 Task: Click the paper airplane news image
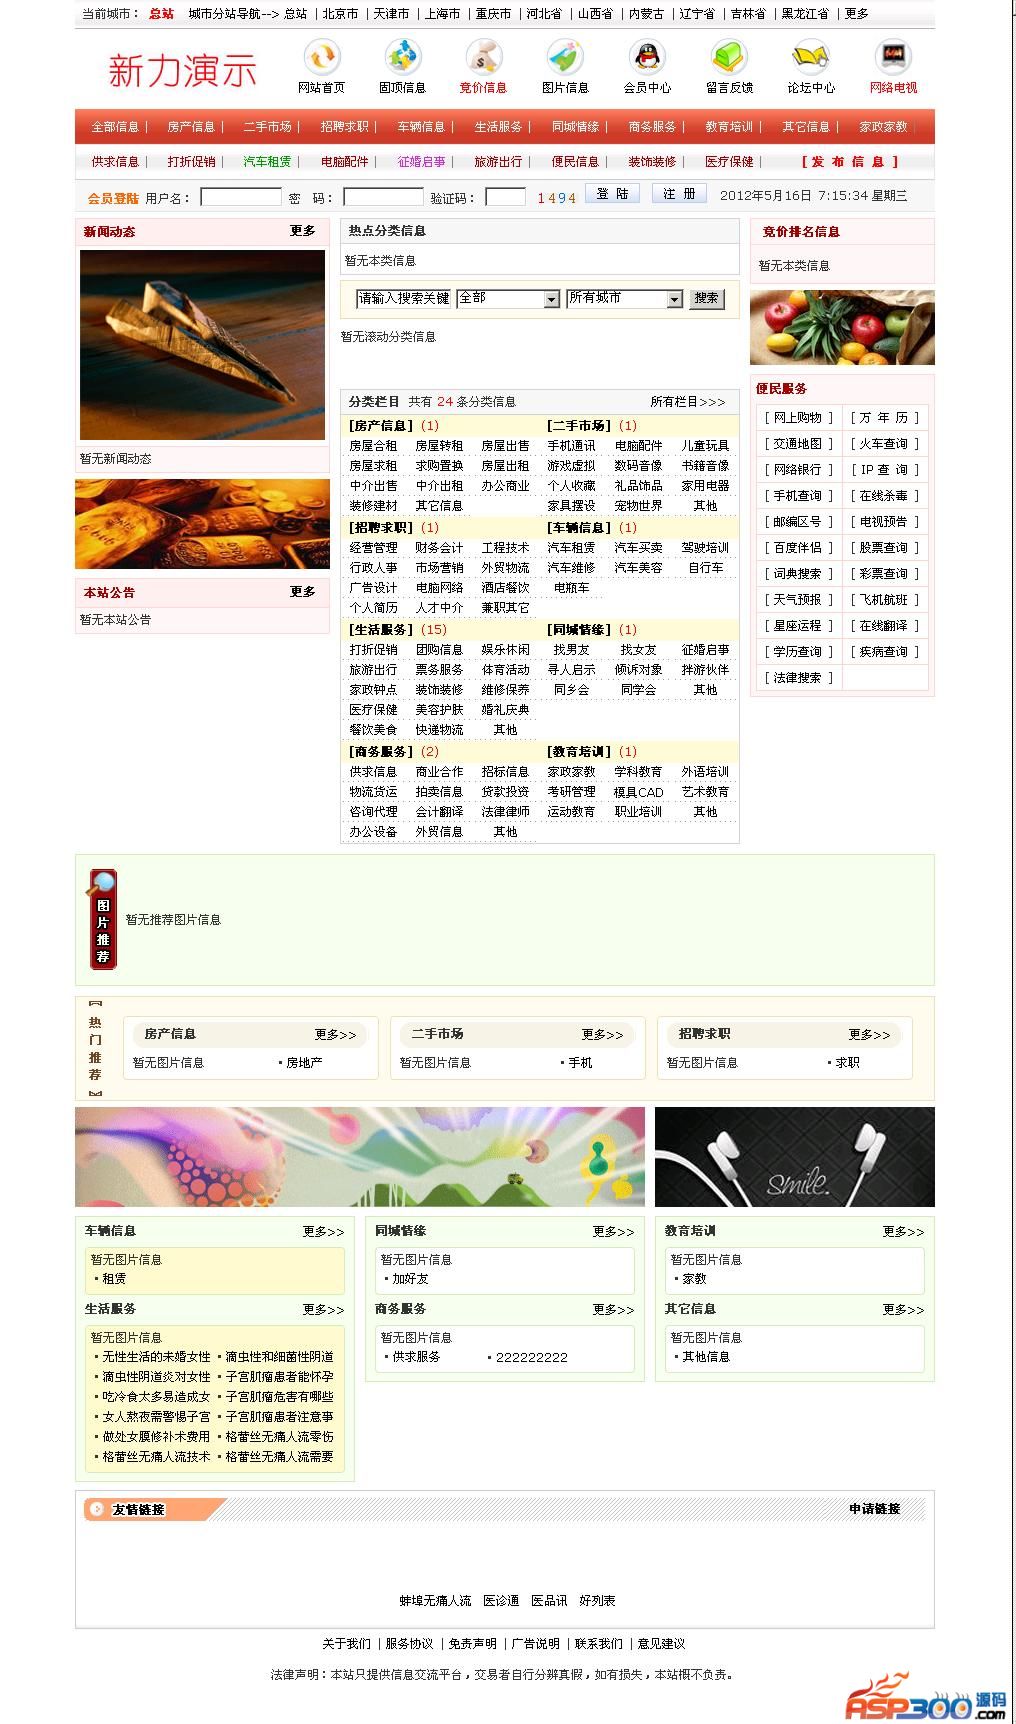(x=203, y=345)
